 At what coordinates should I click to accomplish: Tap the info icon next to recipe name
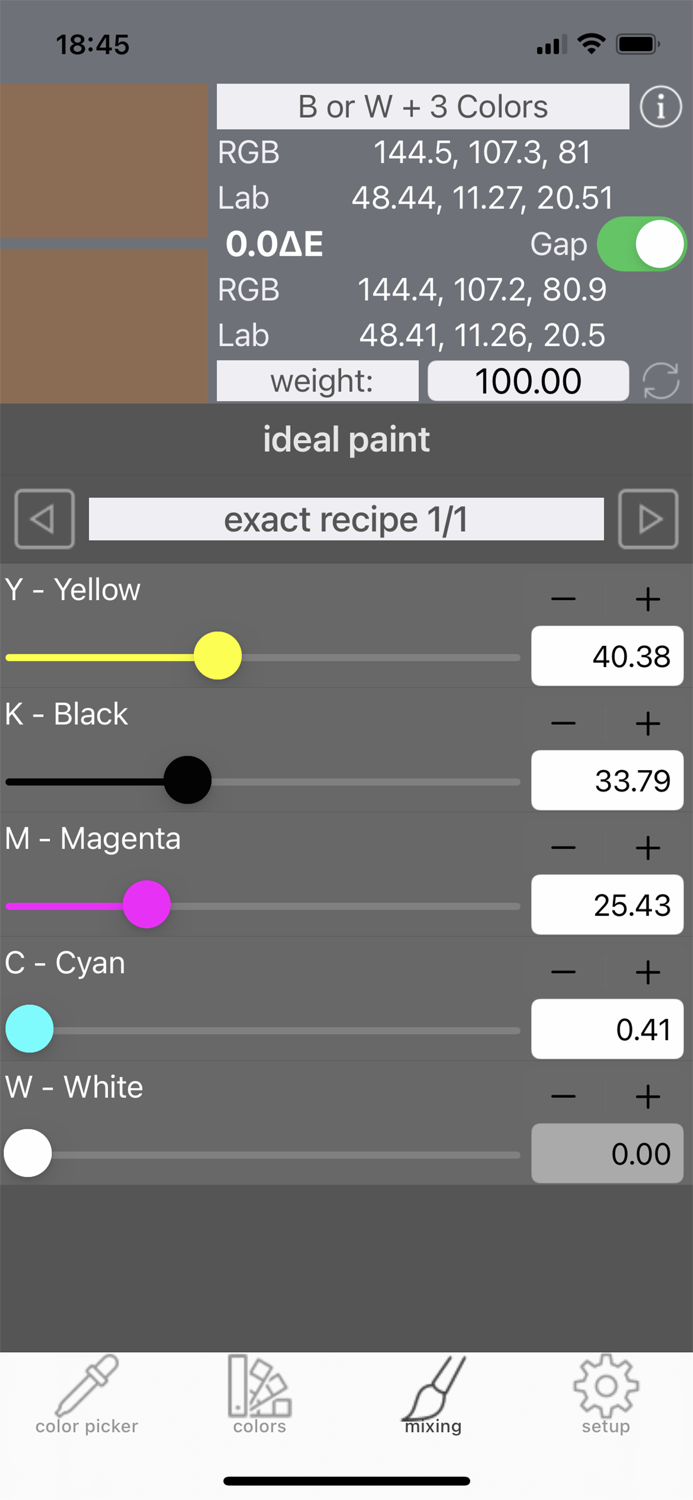click(x=660, y=106)
